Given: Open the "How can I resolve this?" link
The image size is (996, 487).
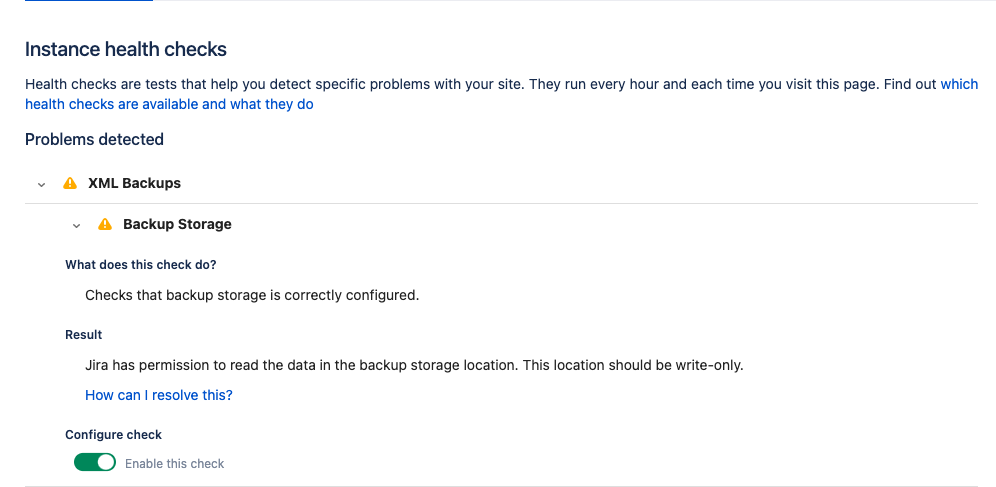Looking at the screenshot, I should tap(159, 395).
